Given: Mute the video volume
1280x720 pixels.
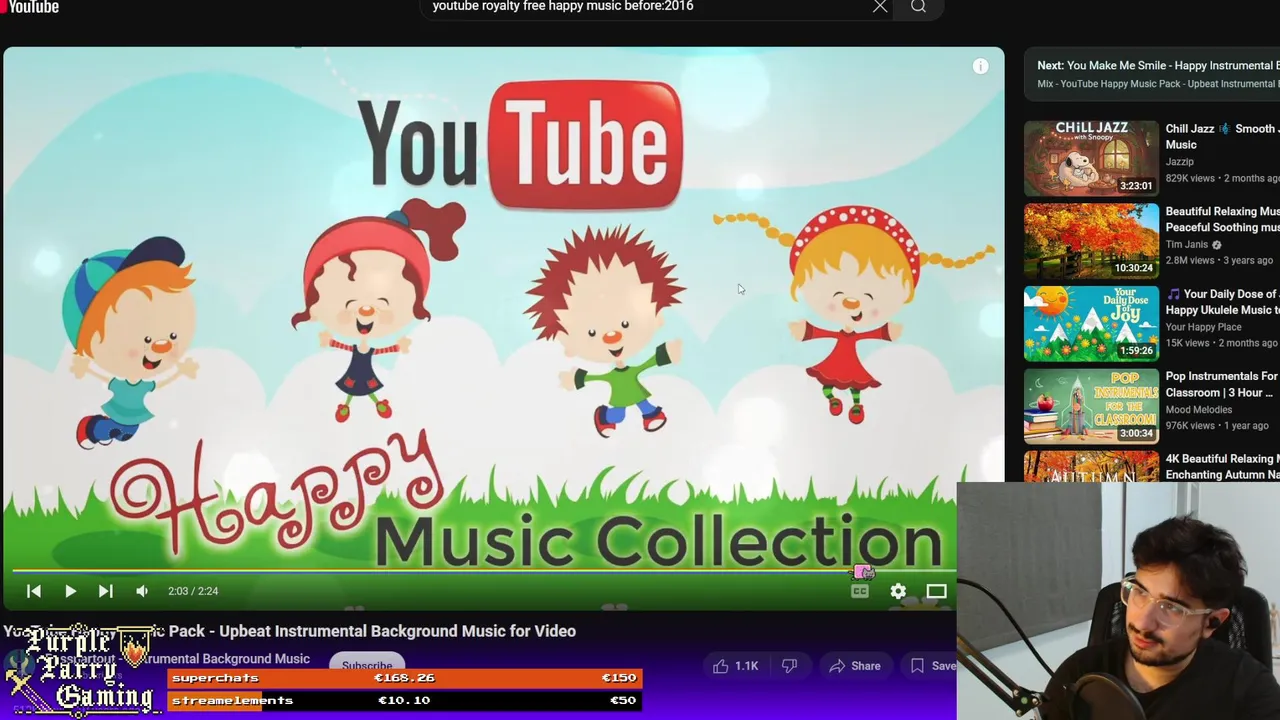Looking at the screenshot, I should [x=142, y=591].
